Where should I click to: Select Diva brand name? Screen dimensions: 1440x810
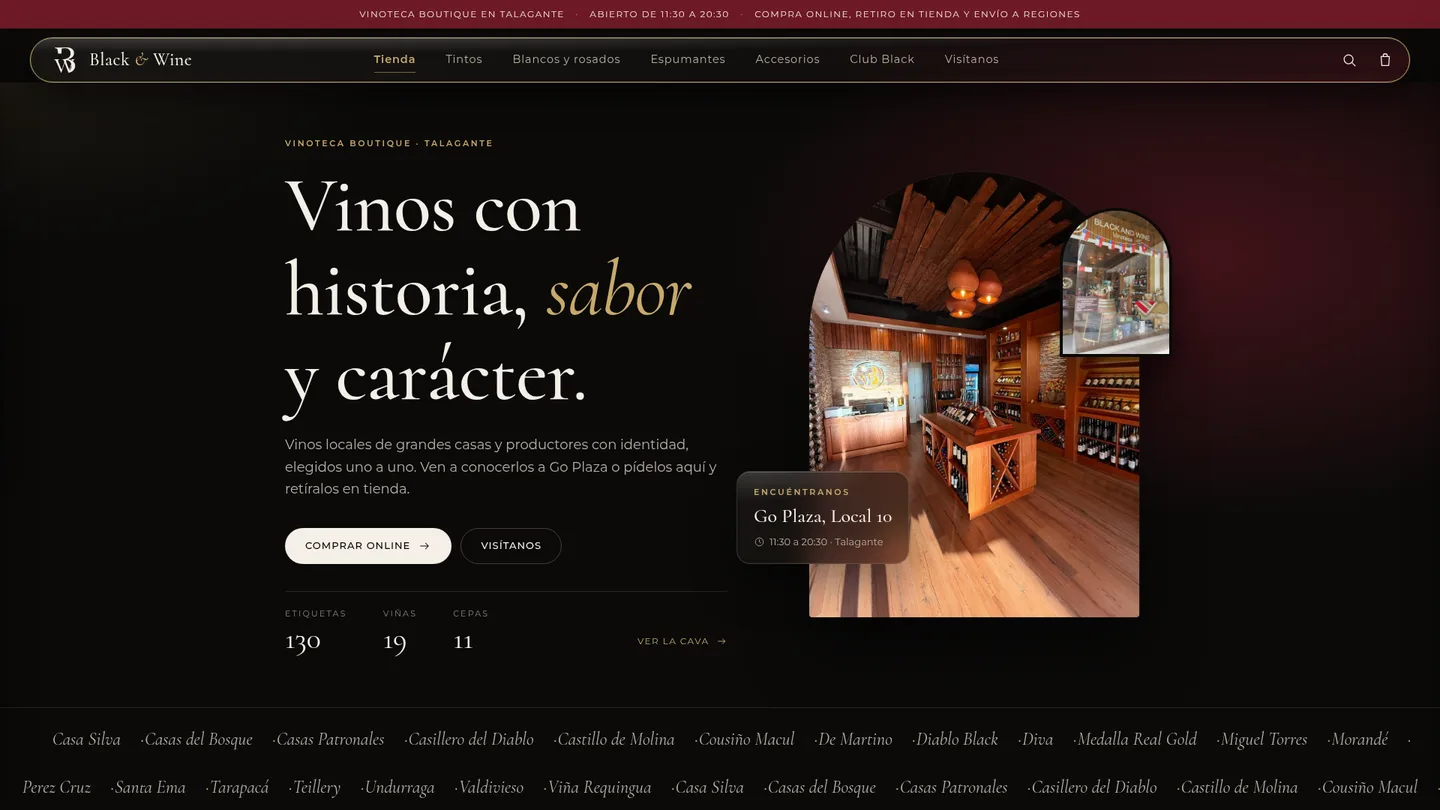(1037, 739)
